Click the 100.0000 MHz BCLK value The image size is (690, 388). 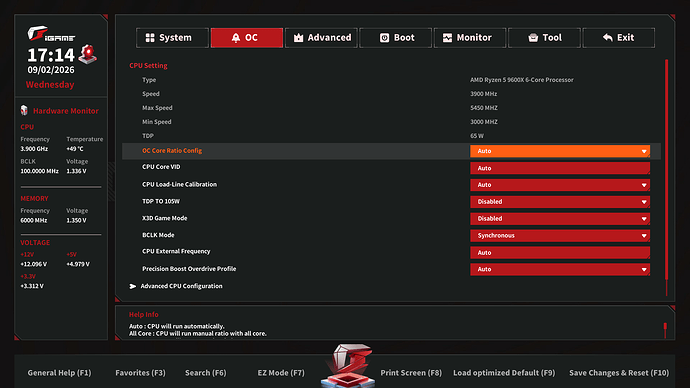tap(39, 171)
